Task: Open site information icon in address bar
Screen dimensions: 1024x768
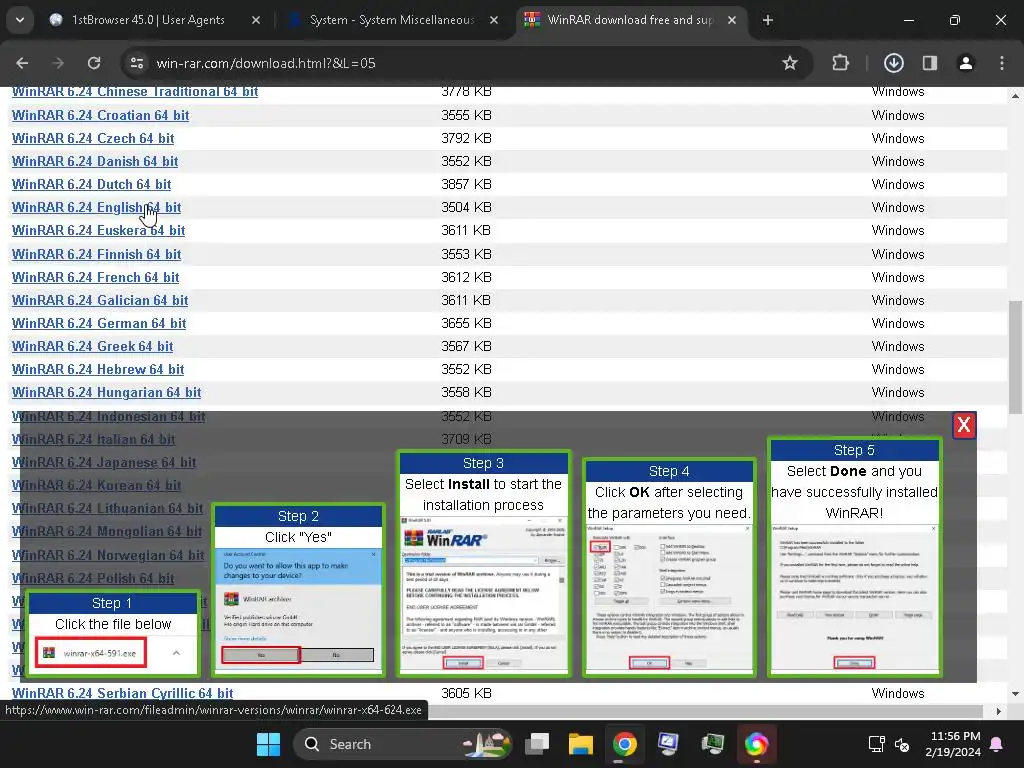Action: pyautogui.click(x=137, y=63)
